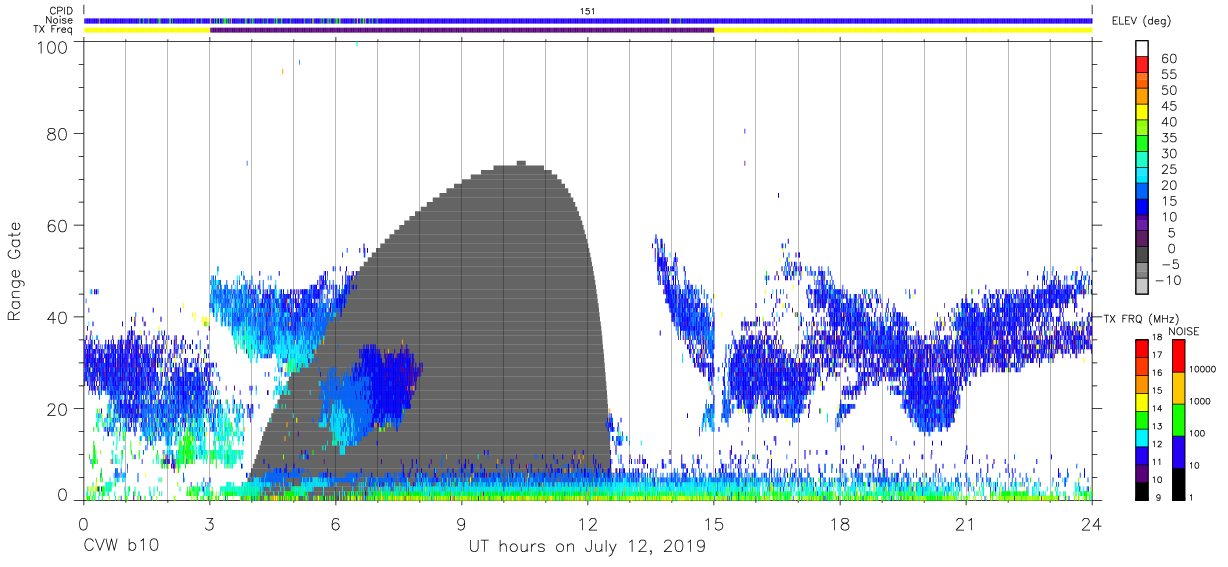
Task: Click the '45' label on ELEV scale
Action: 1168,107
